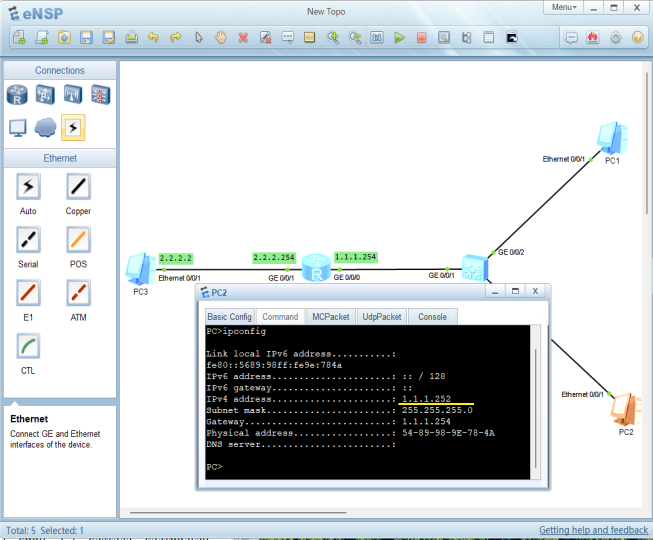Choose the Auto connection cable
Screen dimensions: 653x540
pyautogui.click(x=28, y=187)
